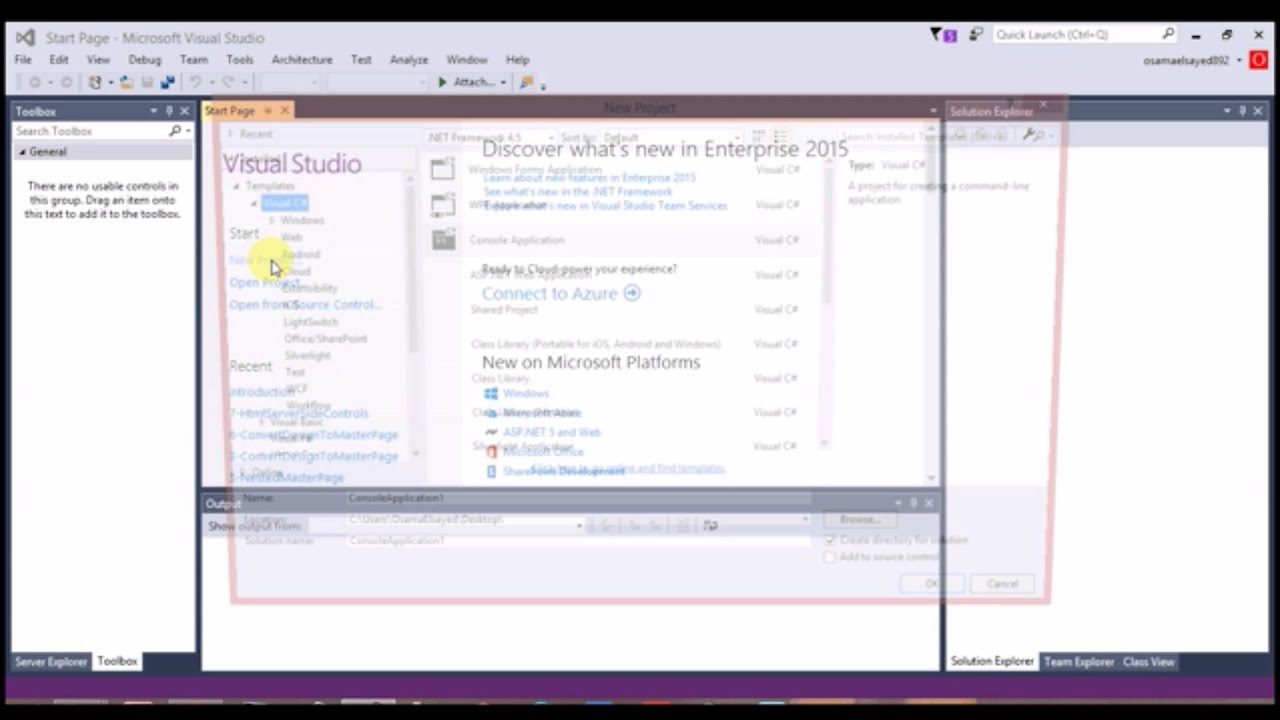Screen dimensions: 1280x720
Task: Open the Tools menu
Action: (x=240, y=60)
